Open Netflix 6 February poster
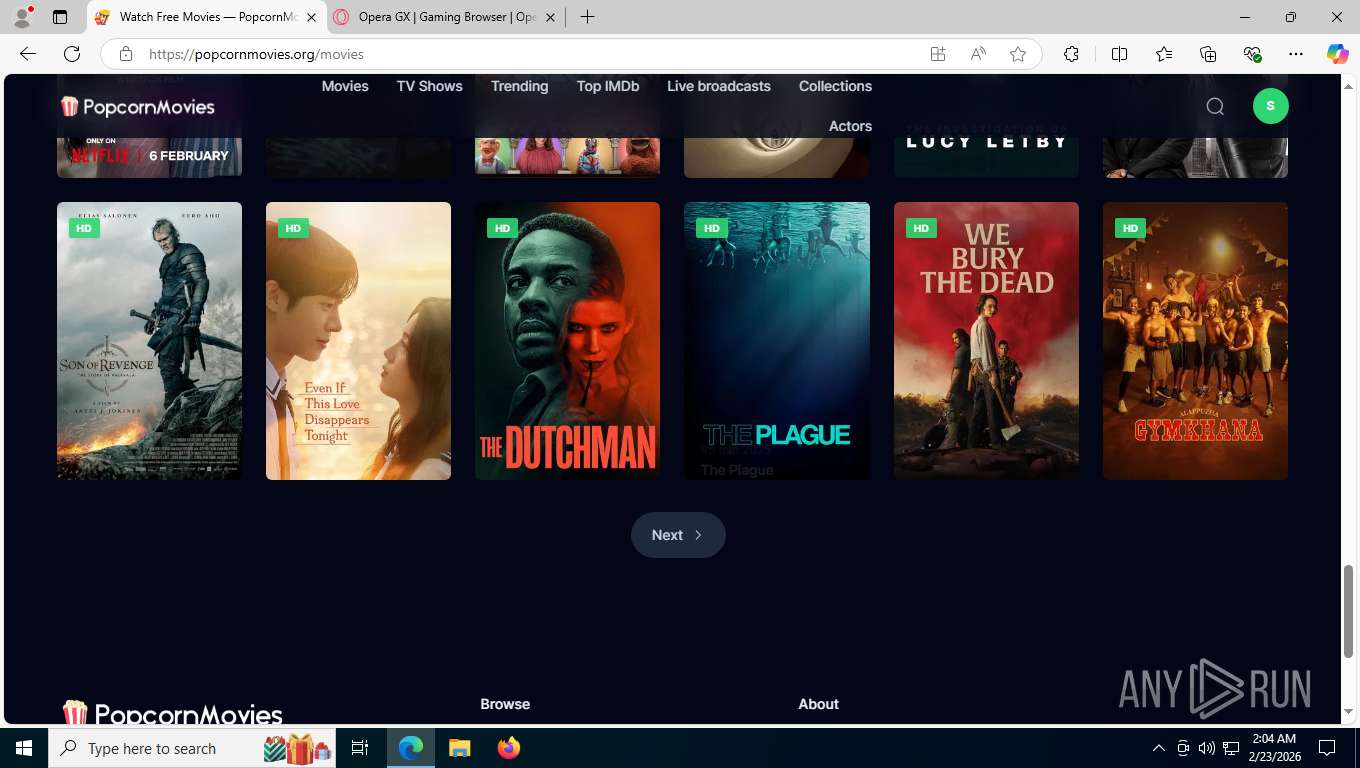This screenshot has height=768, width=1360. [149, 156]
